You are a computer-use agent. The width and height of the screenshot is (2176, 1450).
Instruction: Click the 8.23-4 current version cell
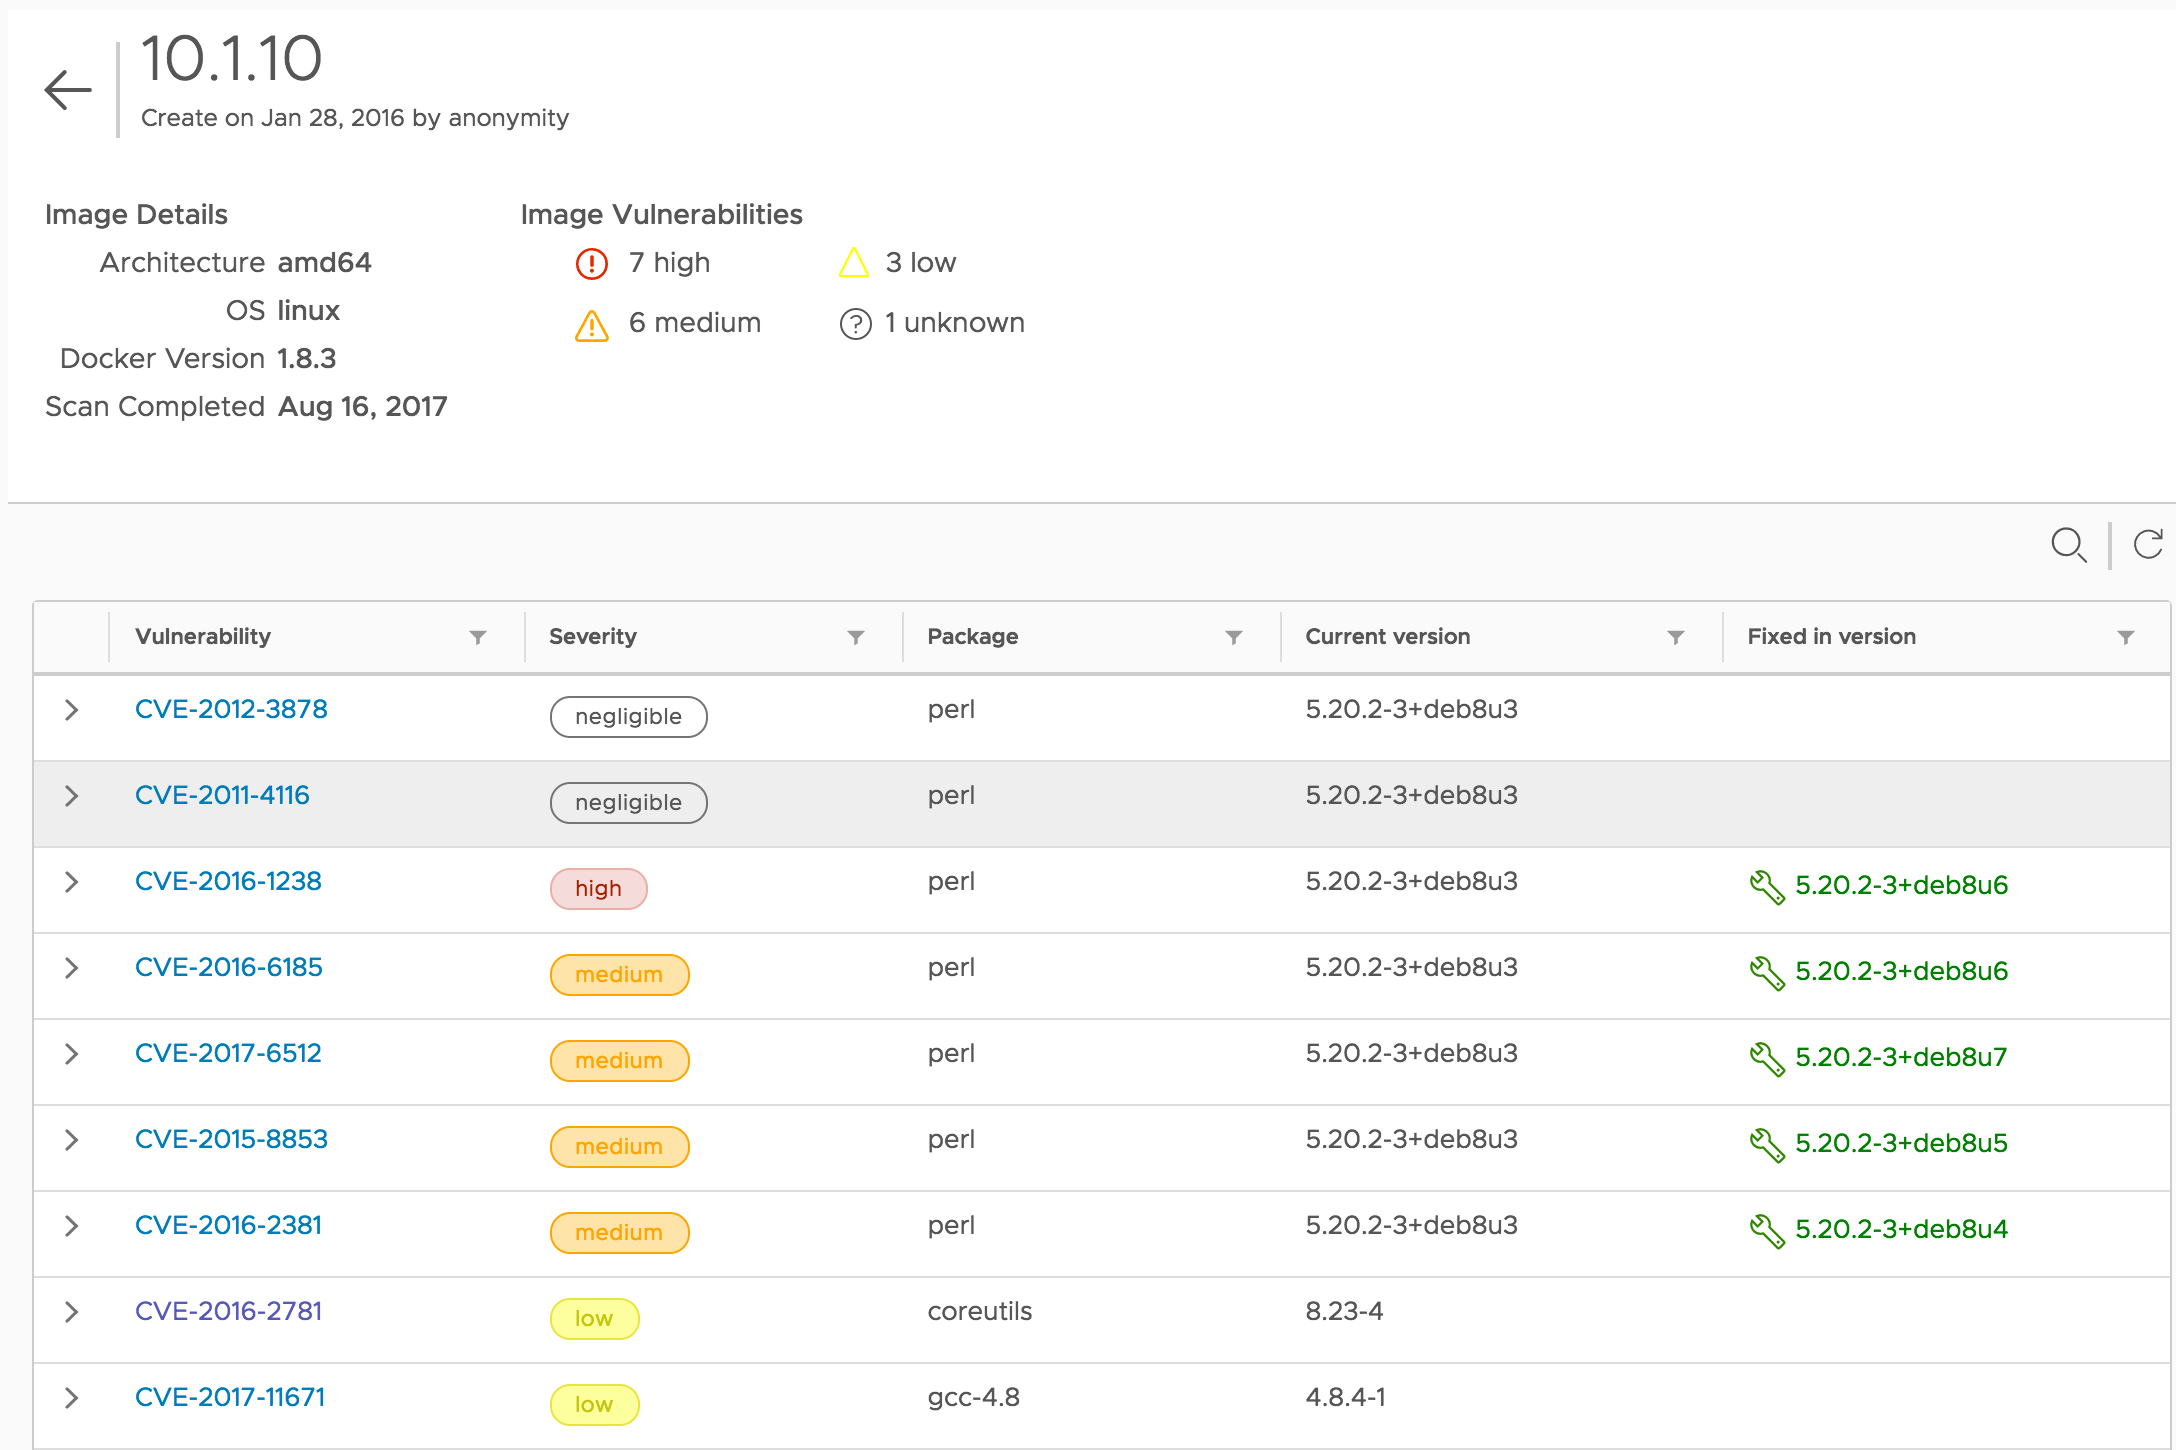coord(1344,1311)
